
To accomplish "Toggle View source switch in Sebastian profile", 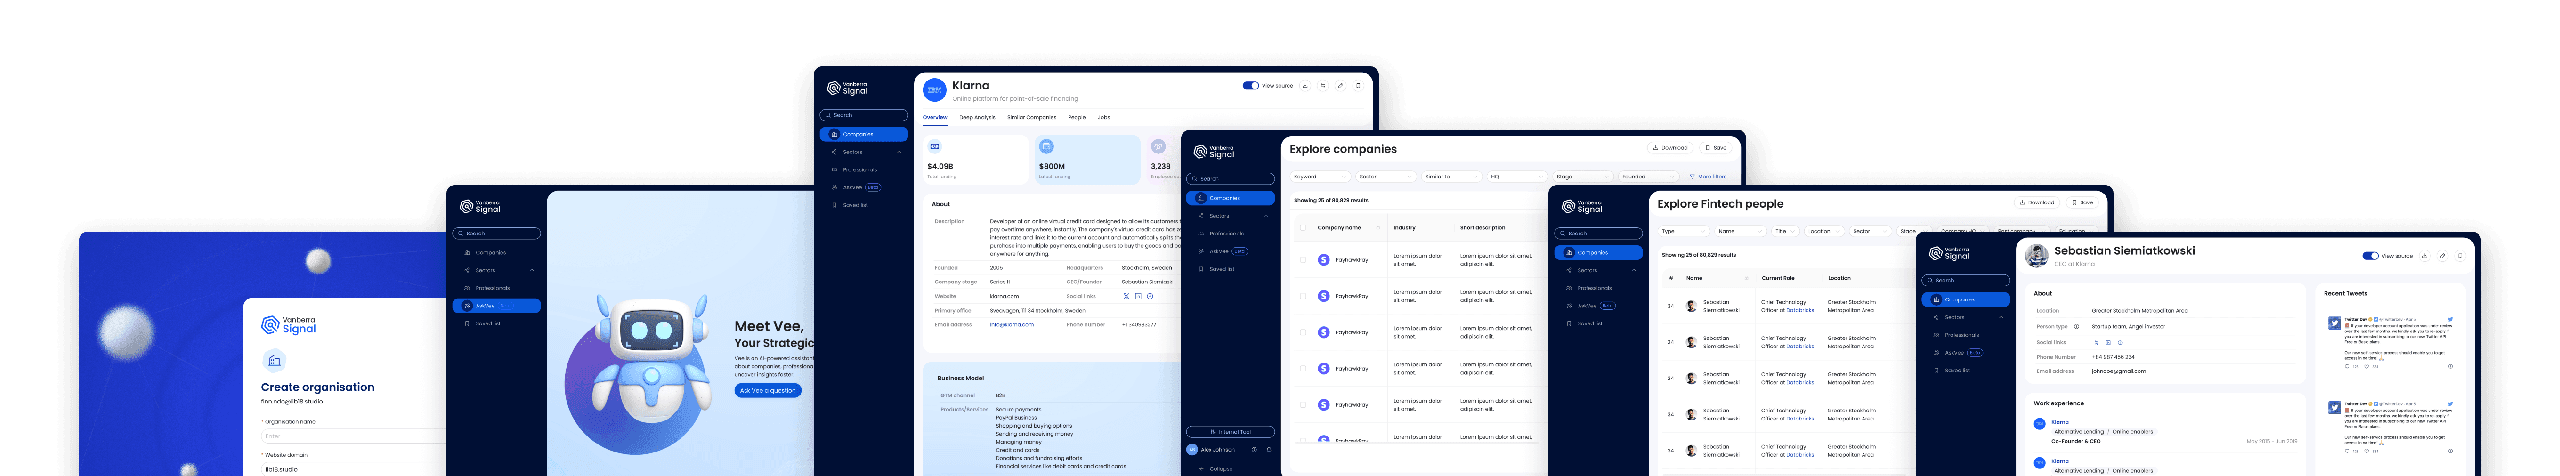I will click(x=2370, y=256).
